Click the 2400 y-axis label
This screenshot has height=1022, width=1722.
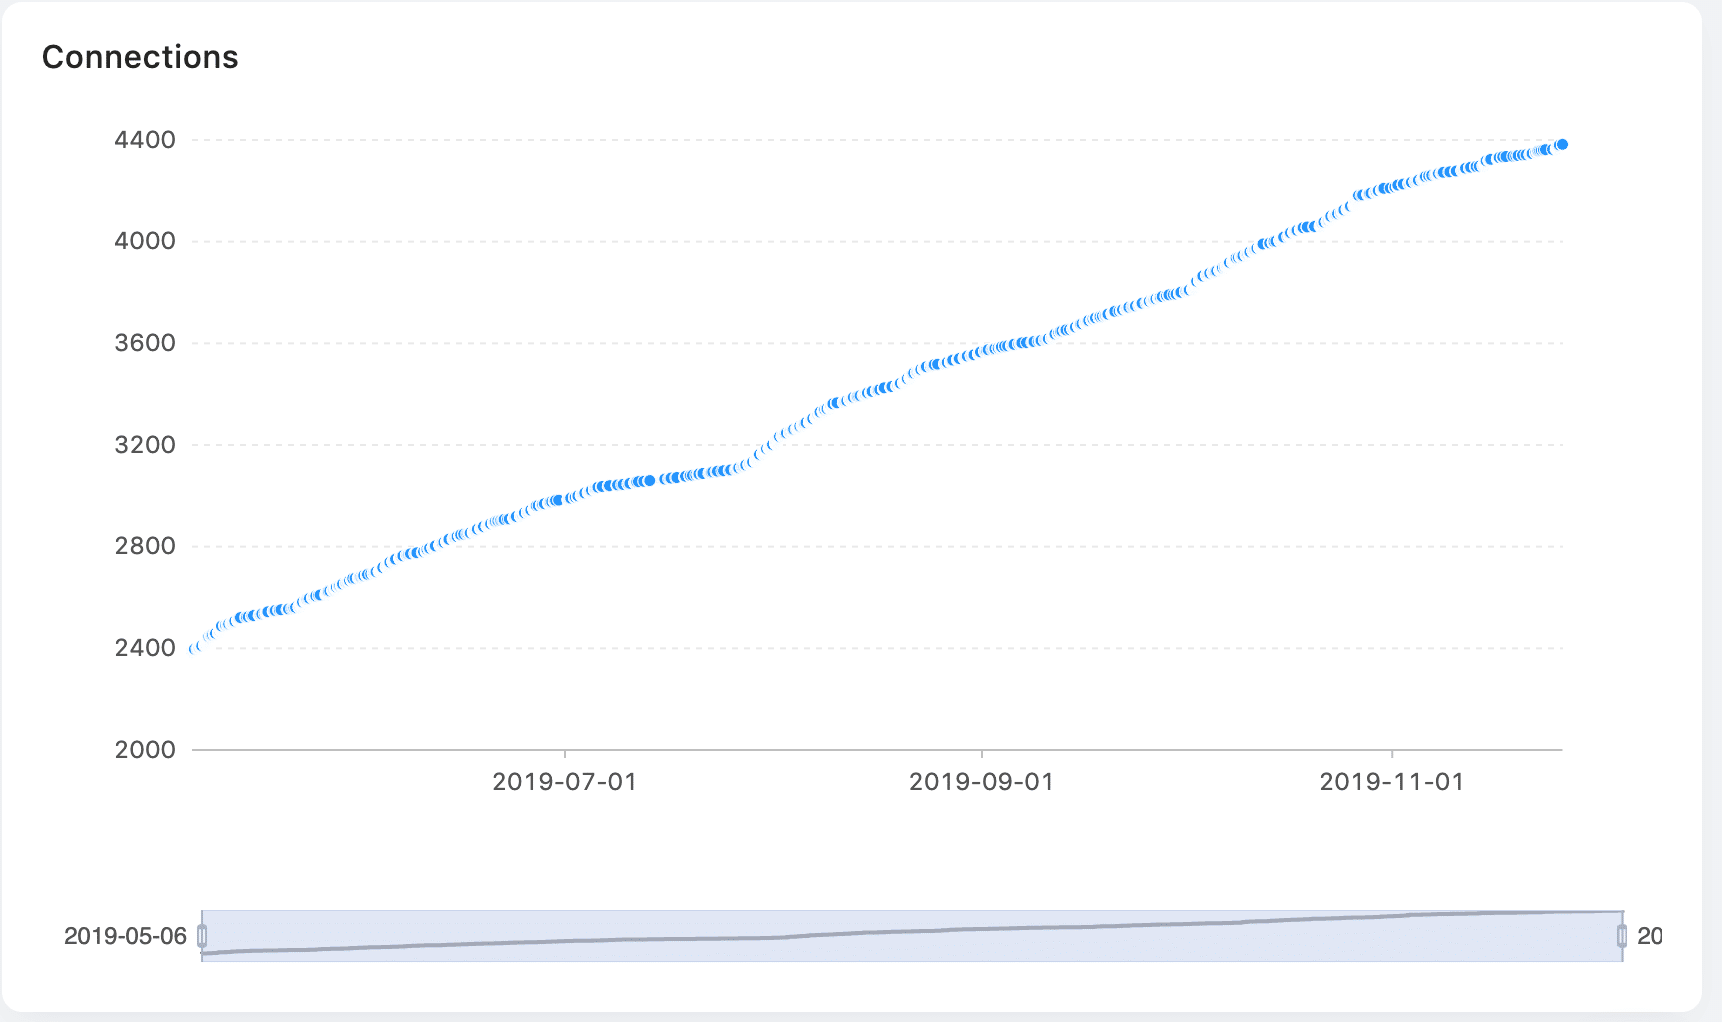tap(145, 648)
